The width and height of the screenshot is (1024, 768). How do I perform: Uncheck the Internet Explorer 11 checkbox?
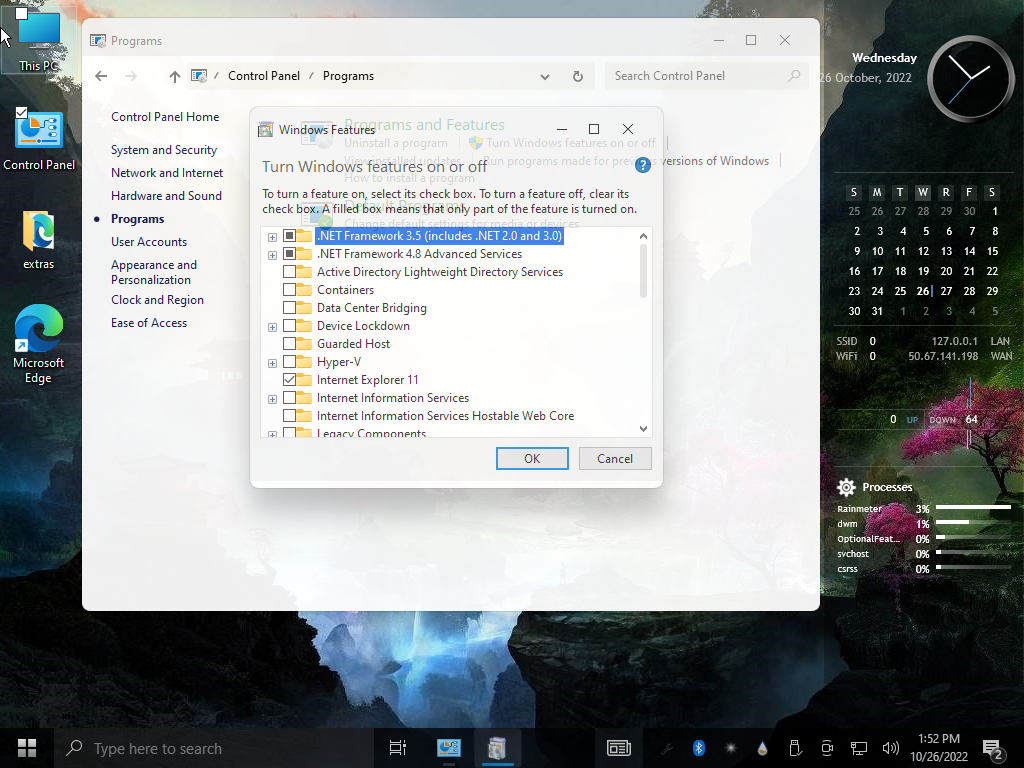(x=290, y=380)
